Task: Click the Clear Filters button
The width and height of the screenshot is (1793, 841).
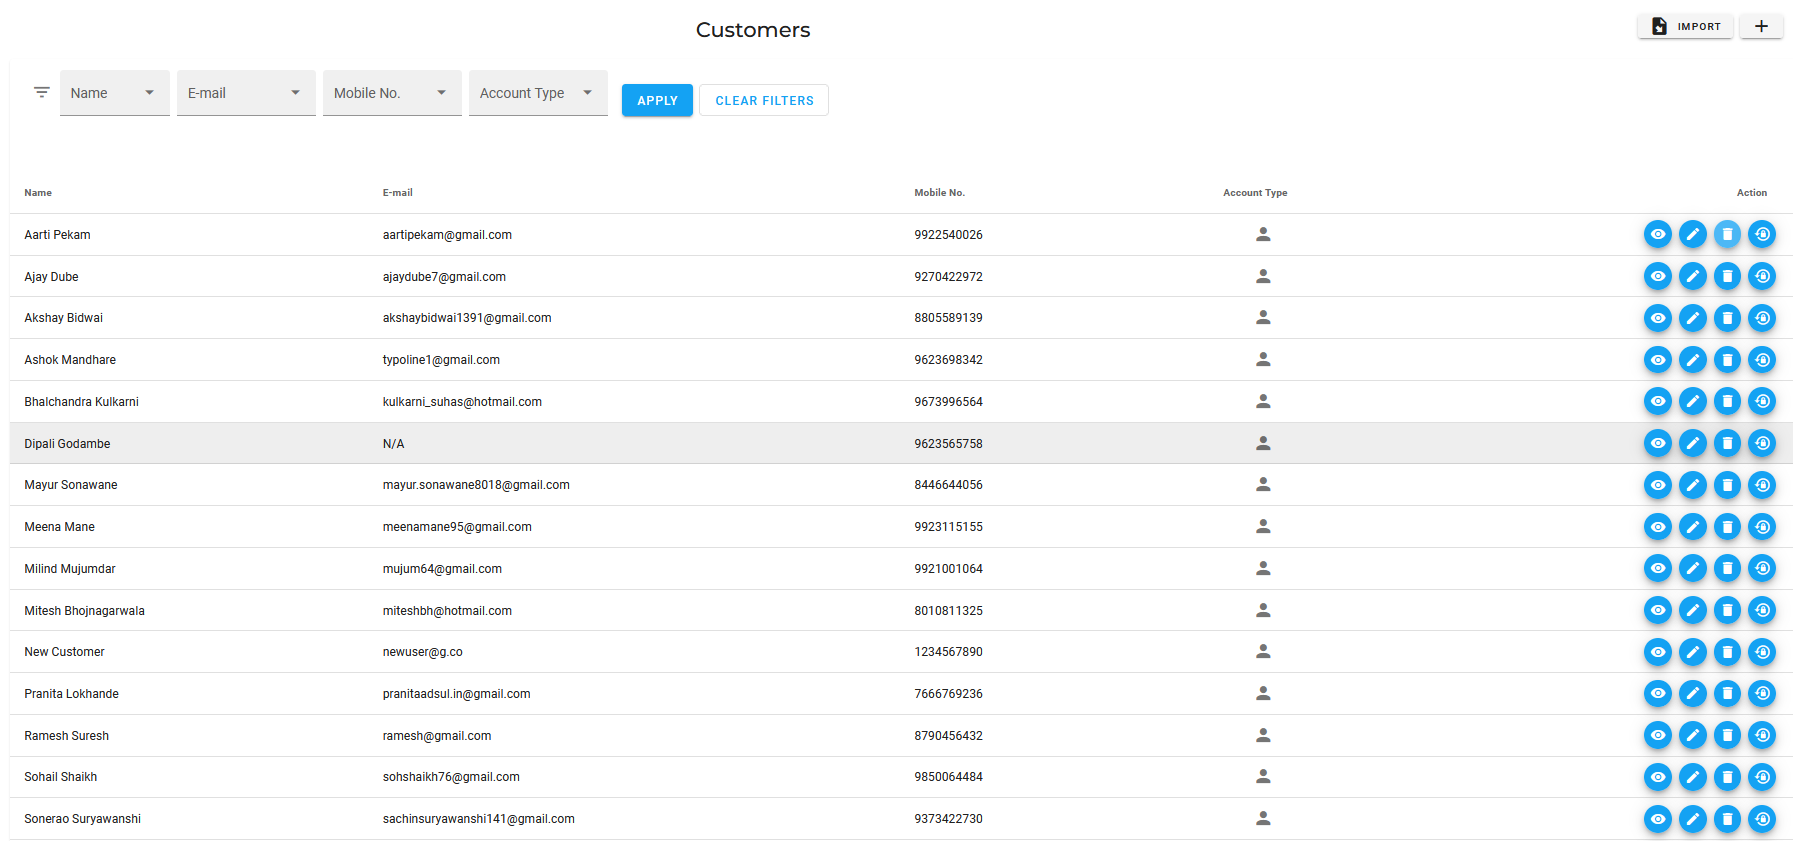Action: [x=764, y=101]
